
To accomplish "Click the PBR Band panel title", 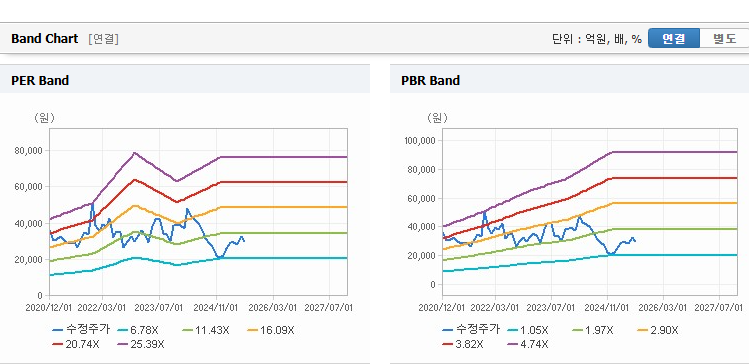I will point(431,81).
